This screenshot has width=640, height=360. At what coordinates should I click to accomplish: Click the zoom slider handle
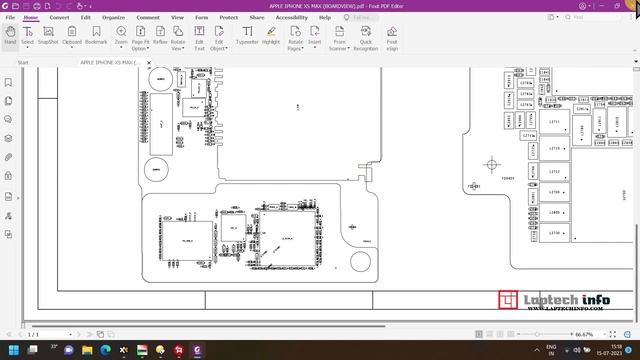point(538,334)
